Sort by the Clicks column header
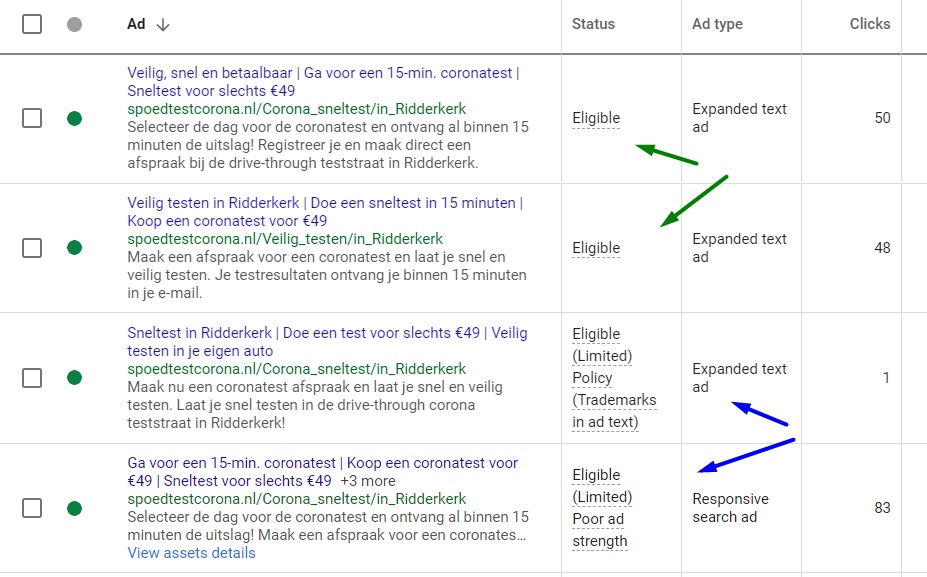The image size is (927, 577). 869,24
